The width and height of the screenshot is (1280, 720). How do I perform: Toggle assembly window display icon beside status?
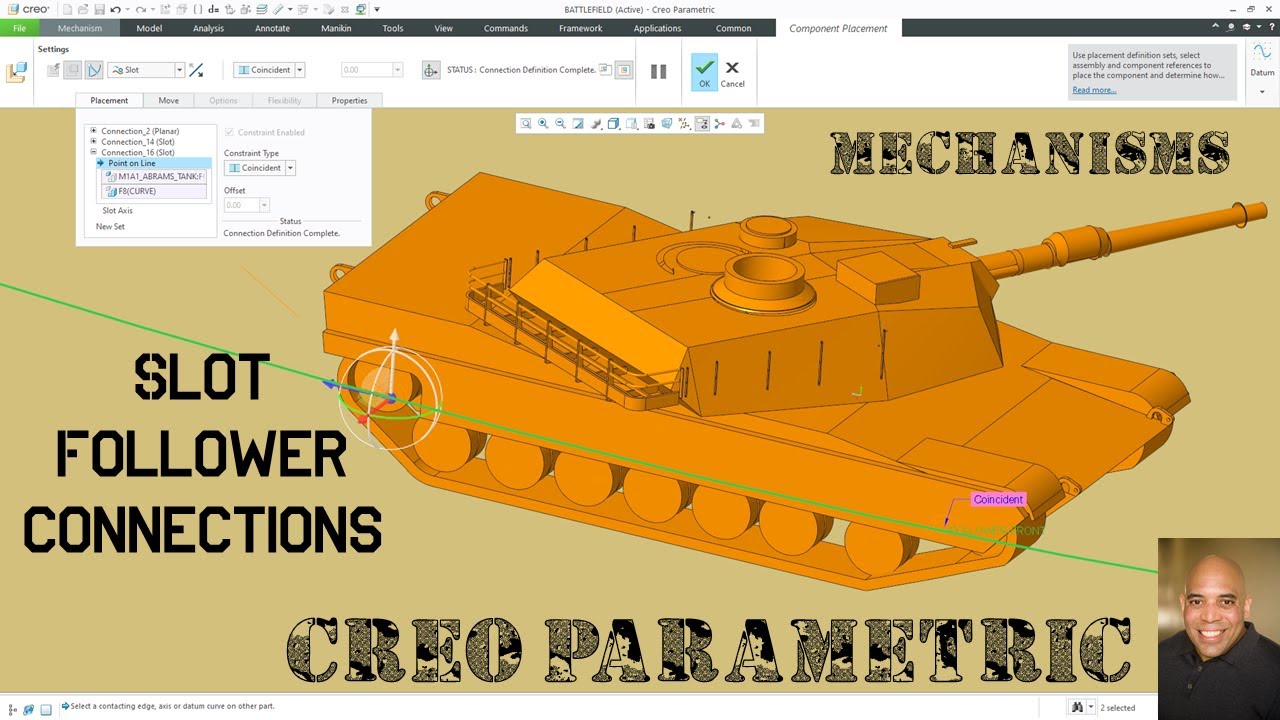click(623, 70)
